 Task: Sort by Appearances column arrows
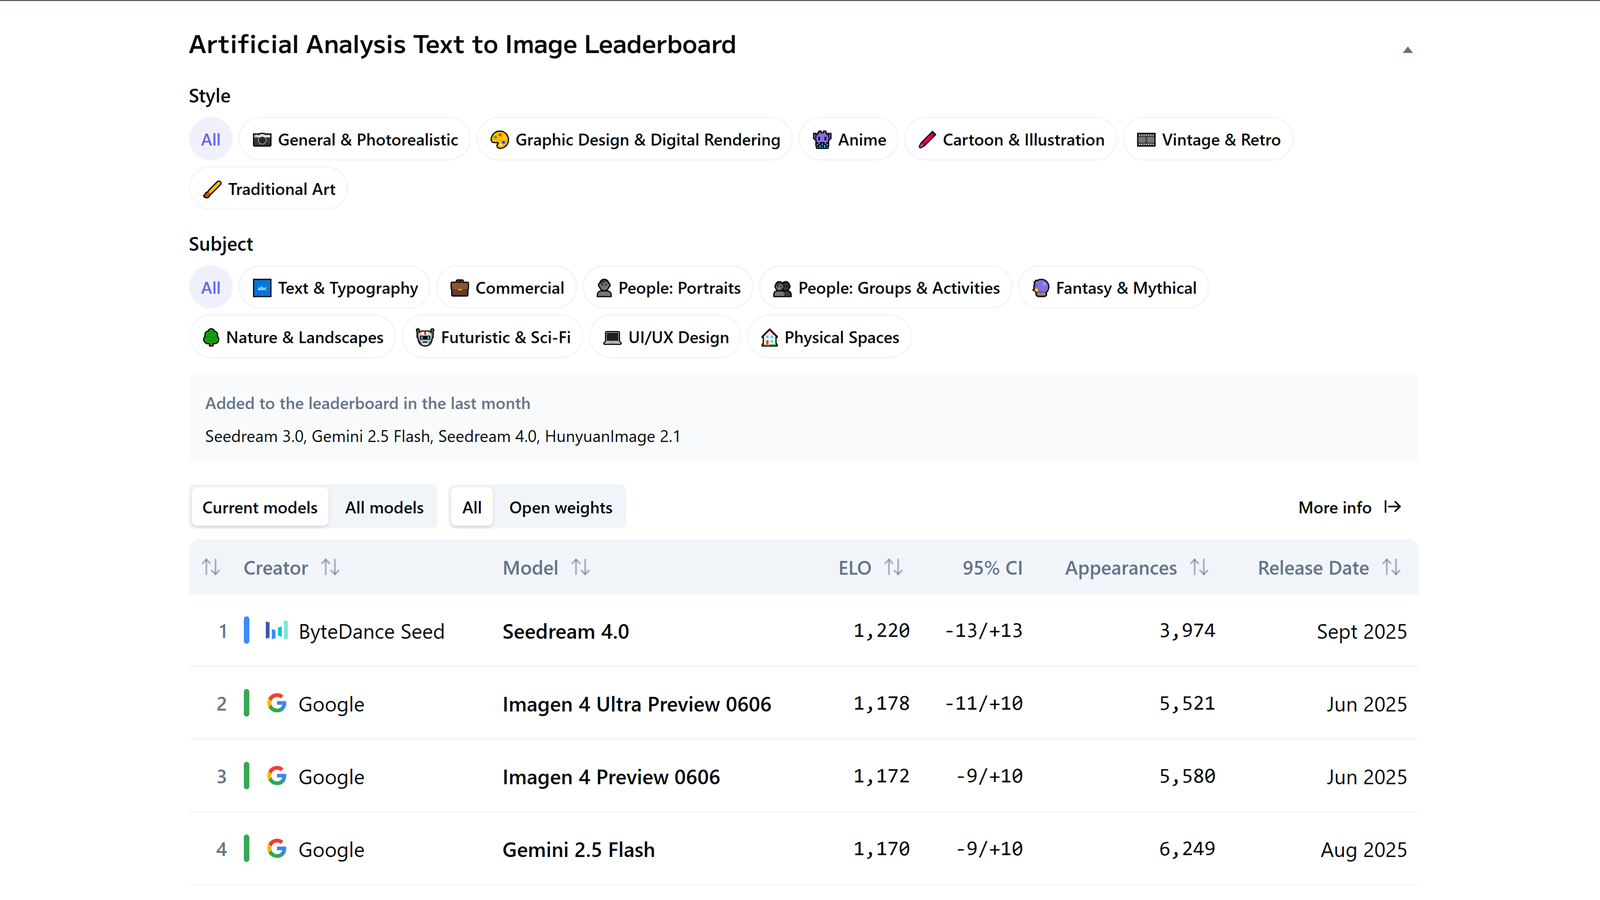1199,568
